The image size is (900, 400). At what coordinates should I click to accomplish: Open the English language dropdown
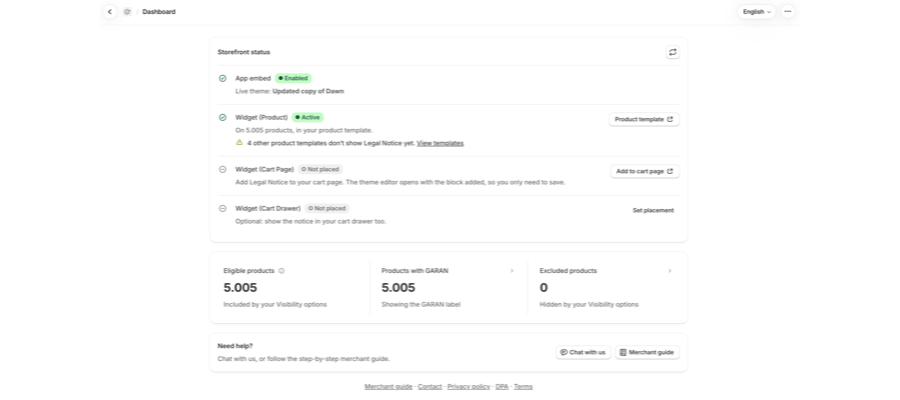(756, 11)
